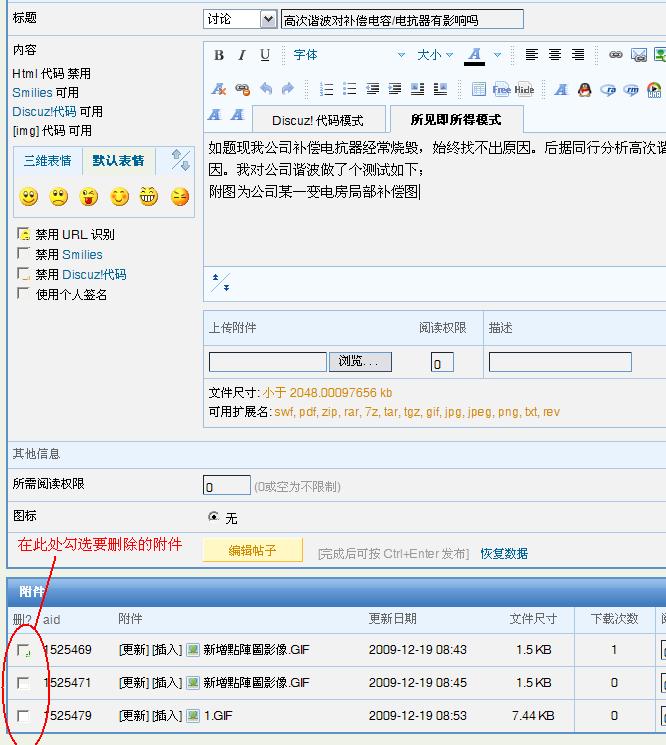Screen dimensions: 666x745
Task: Click the 浏览... file browse button
Action: [x=360, y=362]
